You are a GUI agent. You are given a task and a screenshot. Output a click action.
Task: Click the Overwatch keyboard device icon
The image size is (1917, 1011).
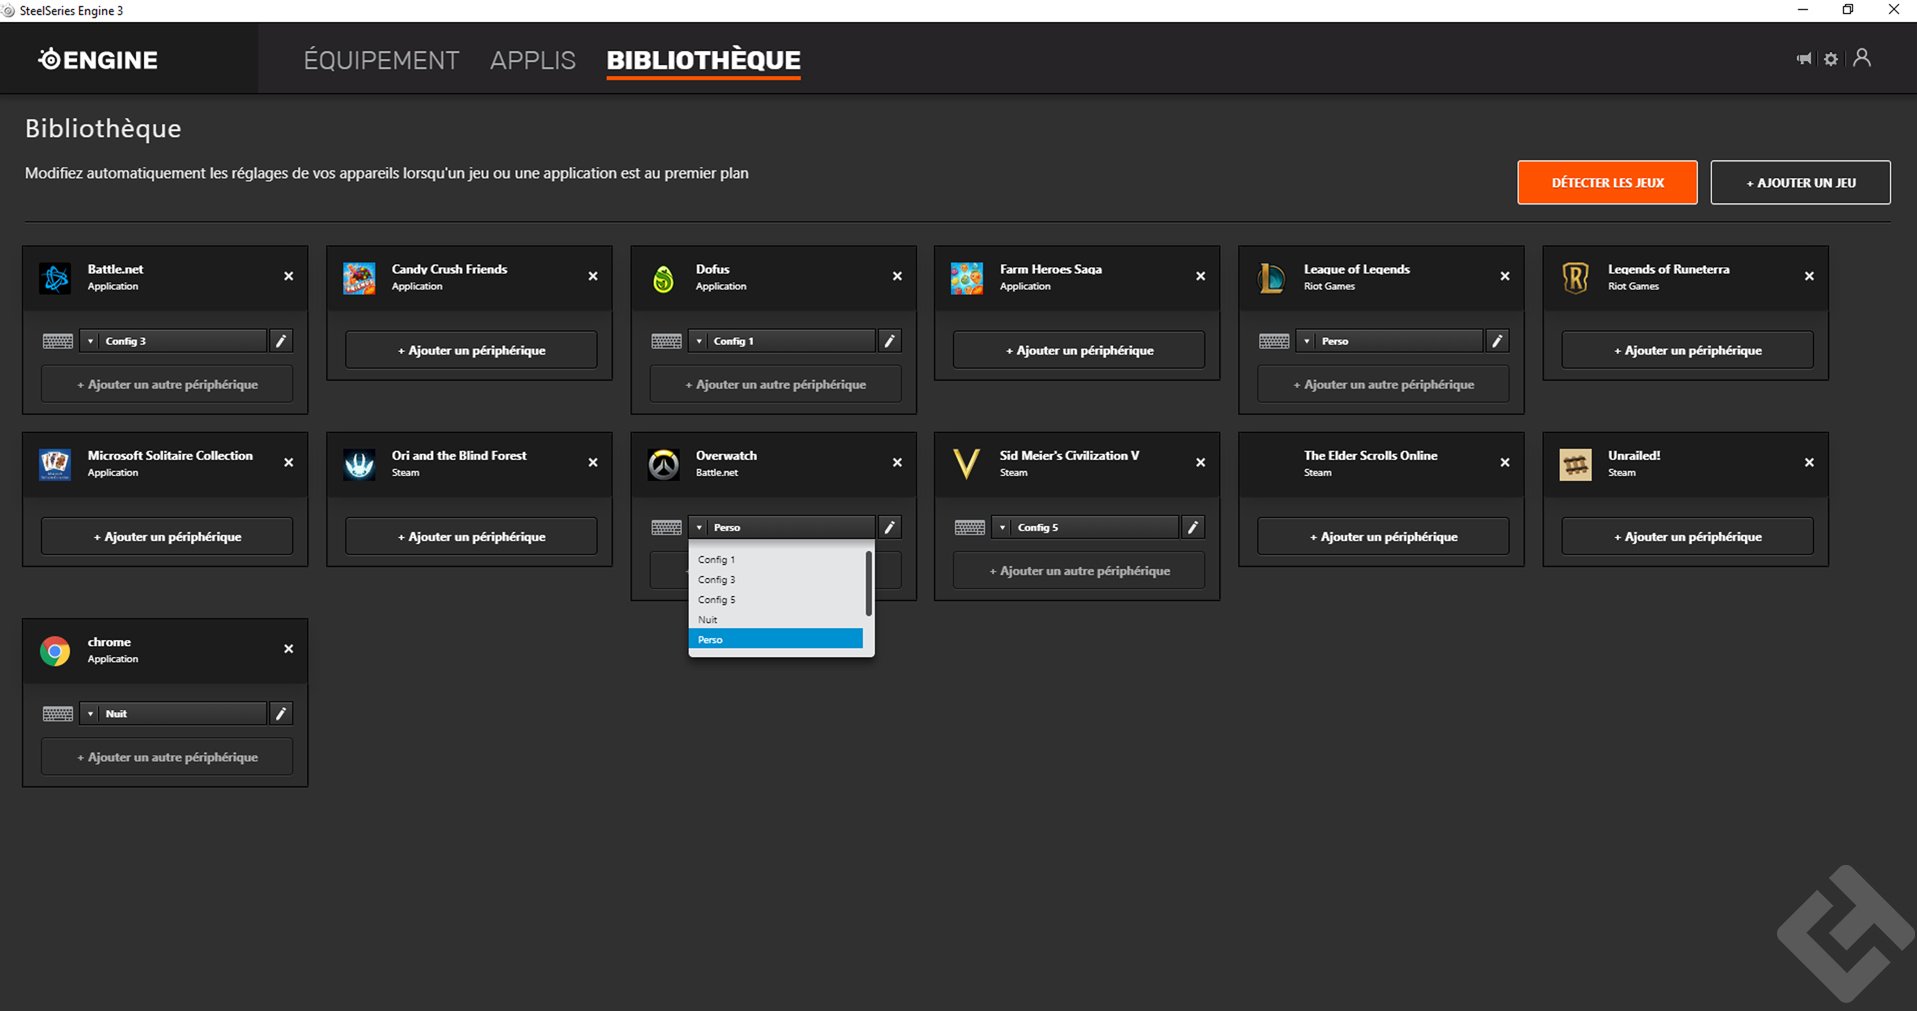click(x=666, y=527)
